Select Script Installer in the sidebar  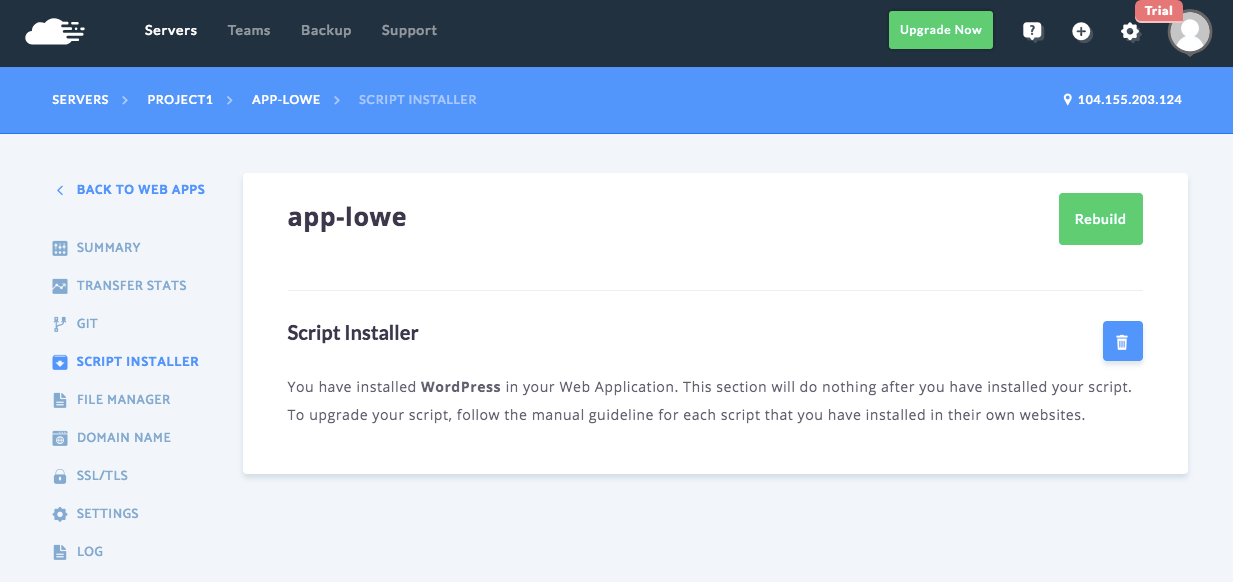tap(138, 362)
